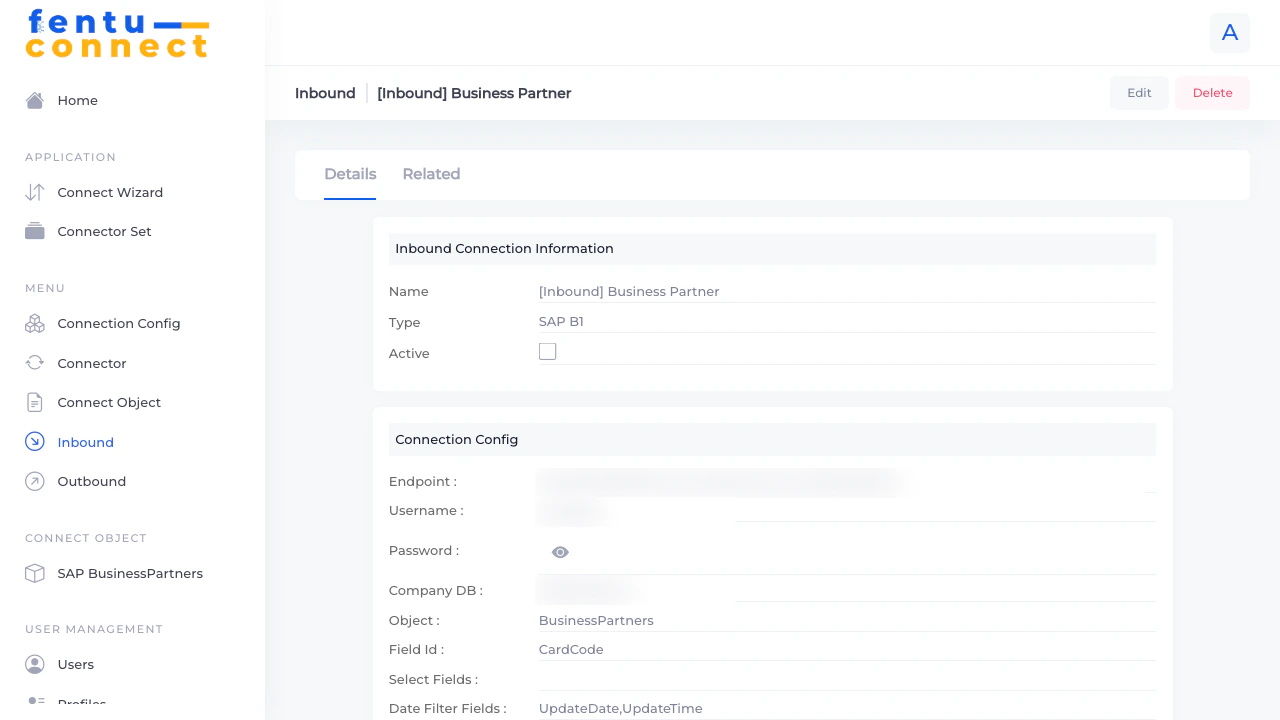This screenshot has width=1280, height=720.
Task: Select Inbound in the sidebar
Action: pos(86,442)
